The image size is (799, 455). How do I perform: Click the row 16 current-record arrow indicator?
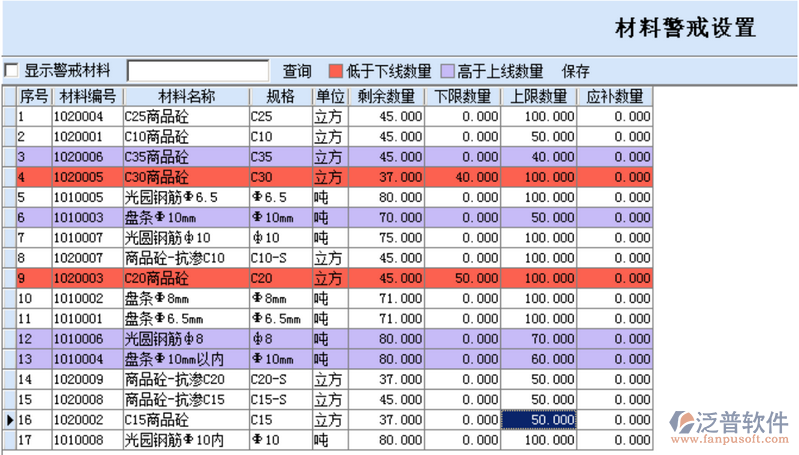(10, 420)
